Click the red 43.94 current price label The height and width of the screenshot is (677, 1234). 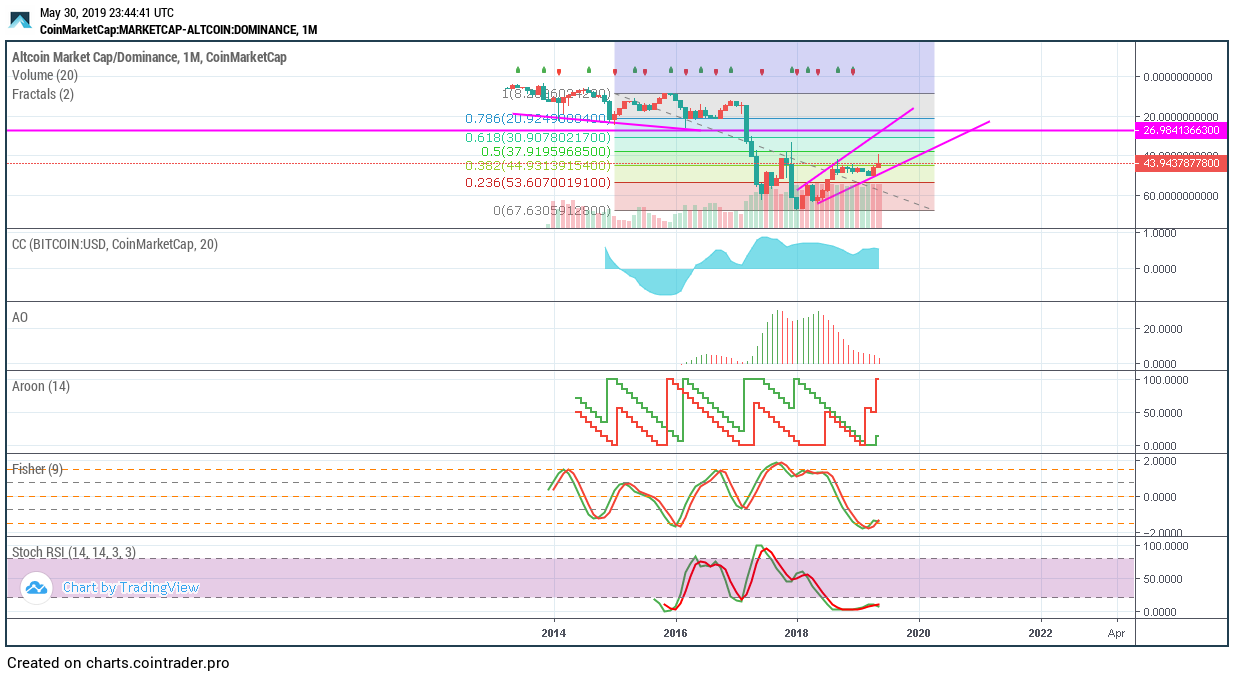click(x=1181, y=163)
